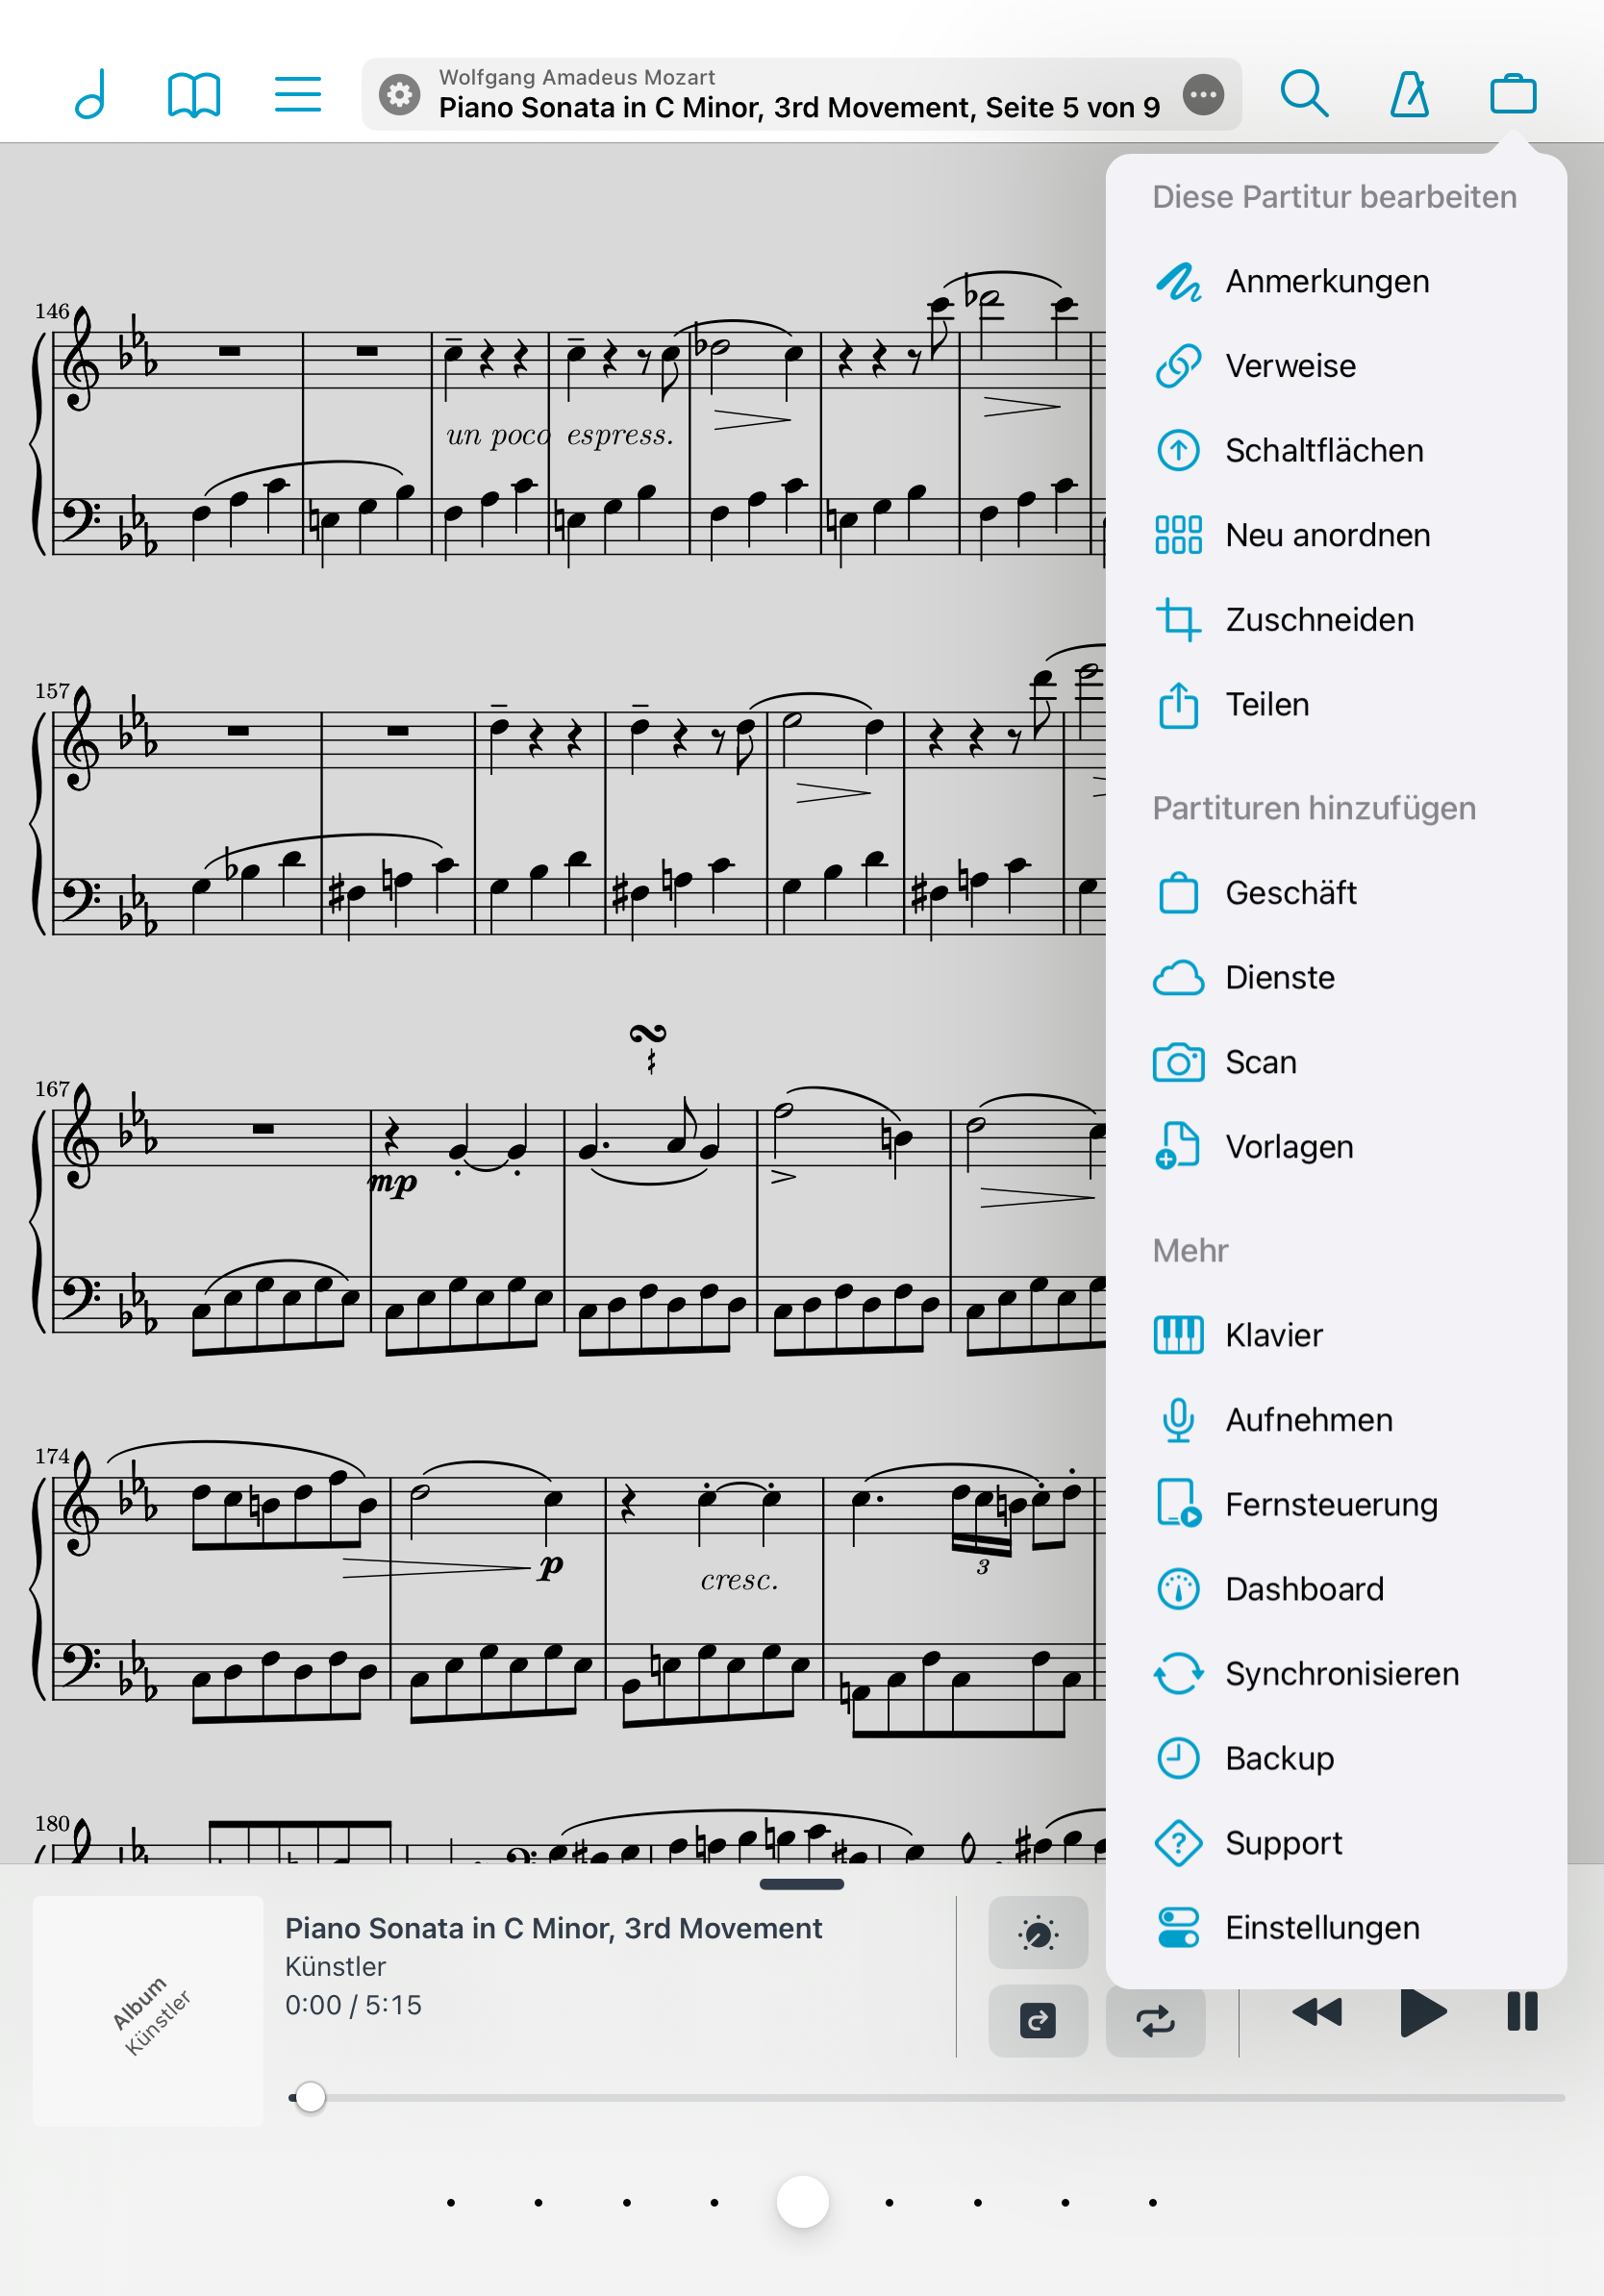The height and width of the screenshot is (2296, 1604).
Task: Click the gear icon beside the score title
Action: [x=399, y=95]
